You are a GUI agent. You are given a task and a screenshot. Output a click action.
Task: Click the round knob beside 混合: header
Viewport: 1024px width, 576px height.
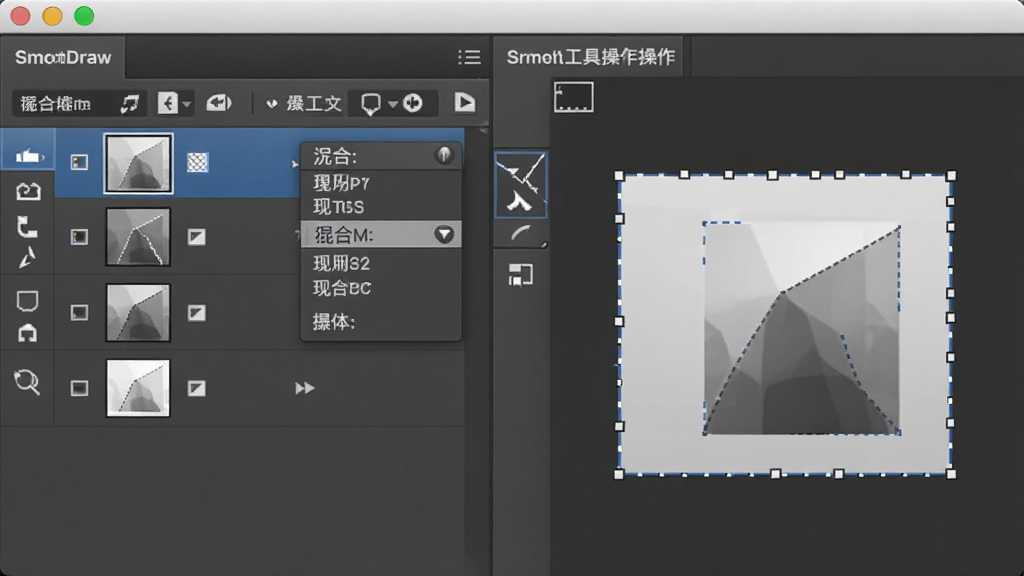(x=444, y=155)
